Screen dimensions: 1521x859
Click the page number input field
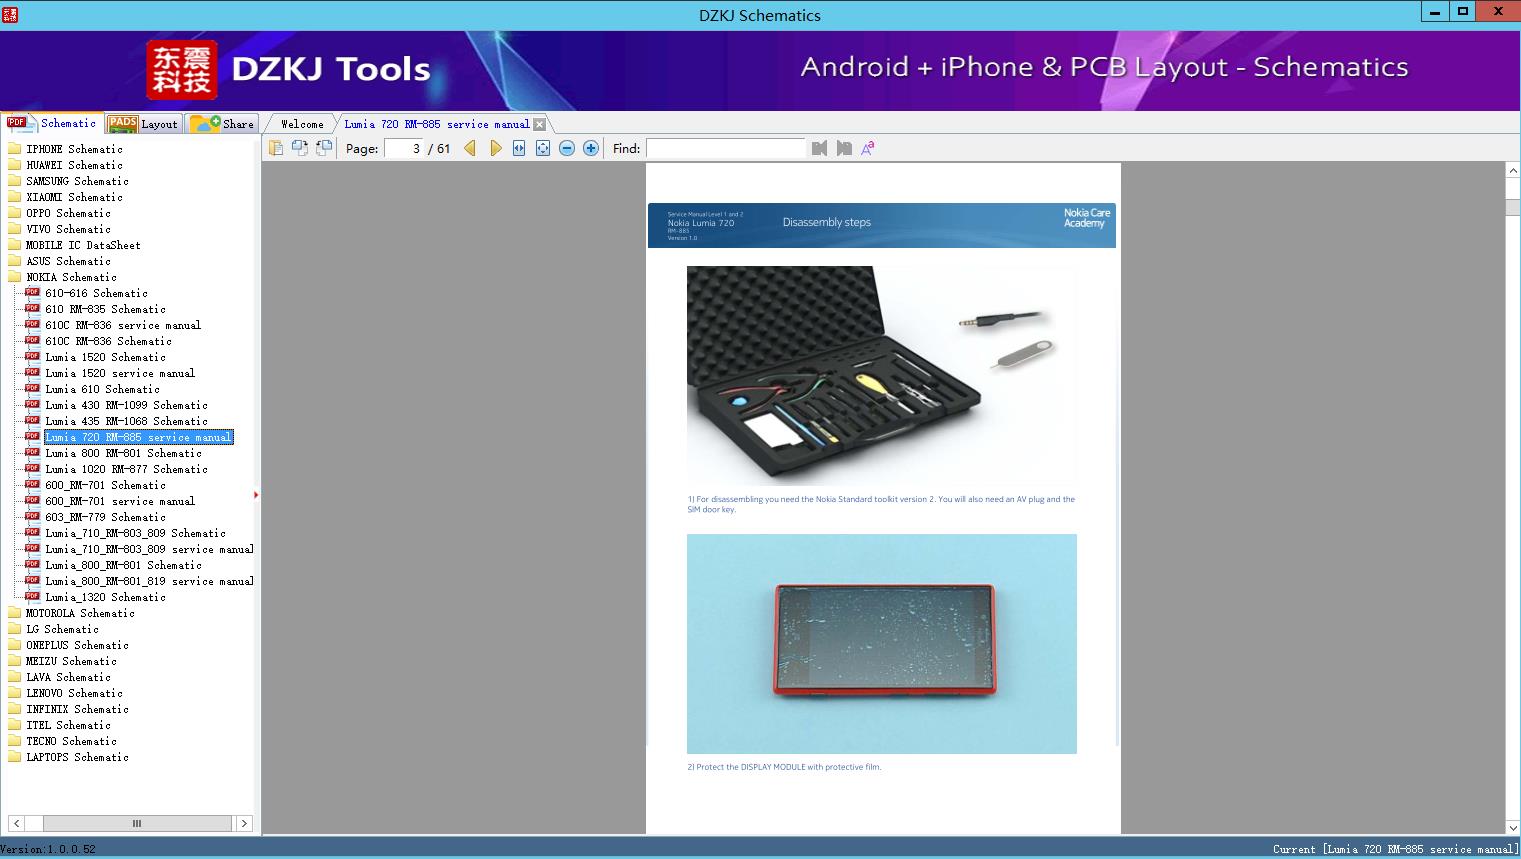[405, 148]
